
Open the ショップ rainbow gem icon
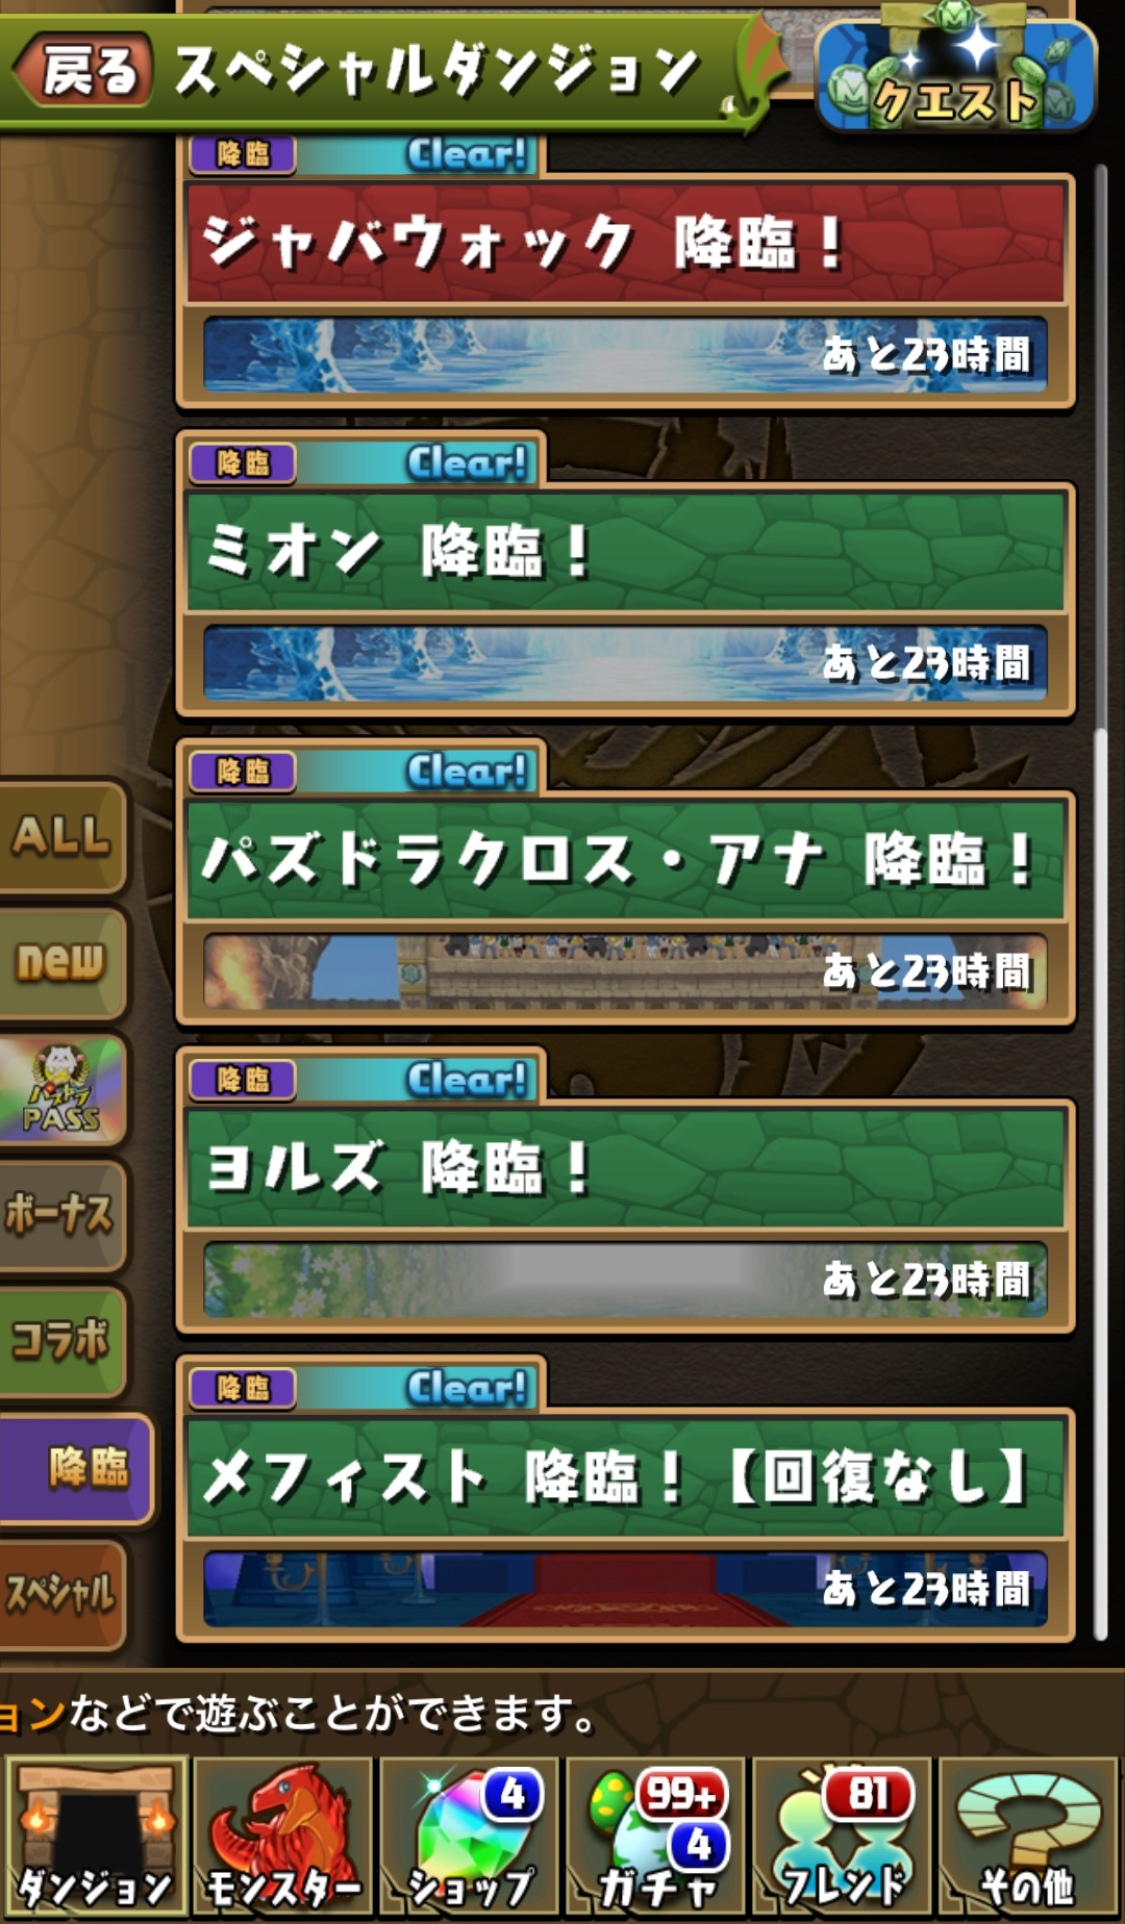click(x=468, y=1836)
